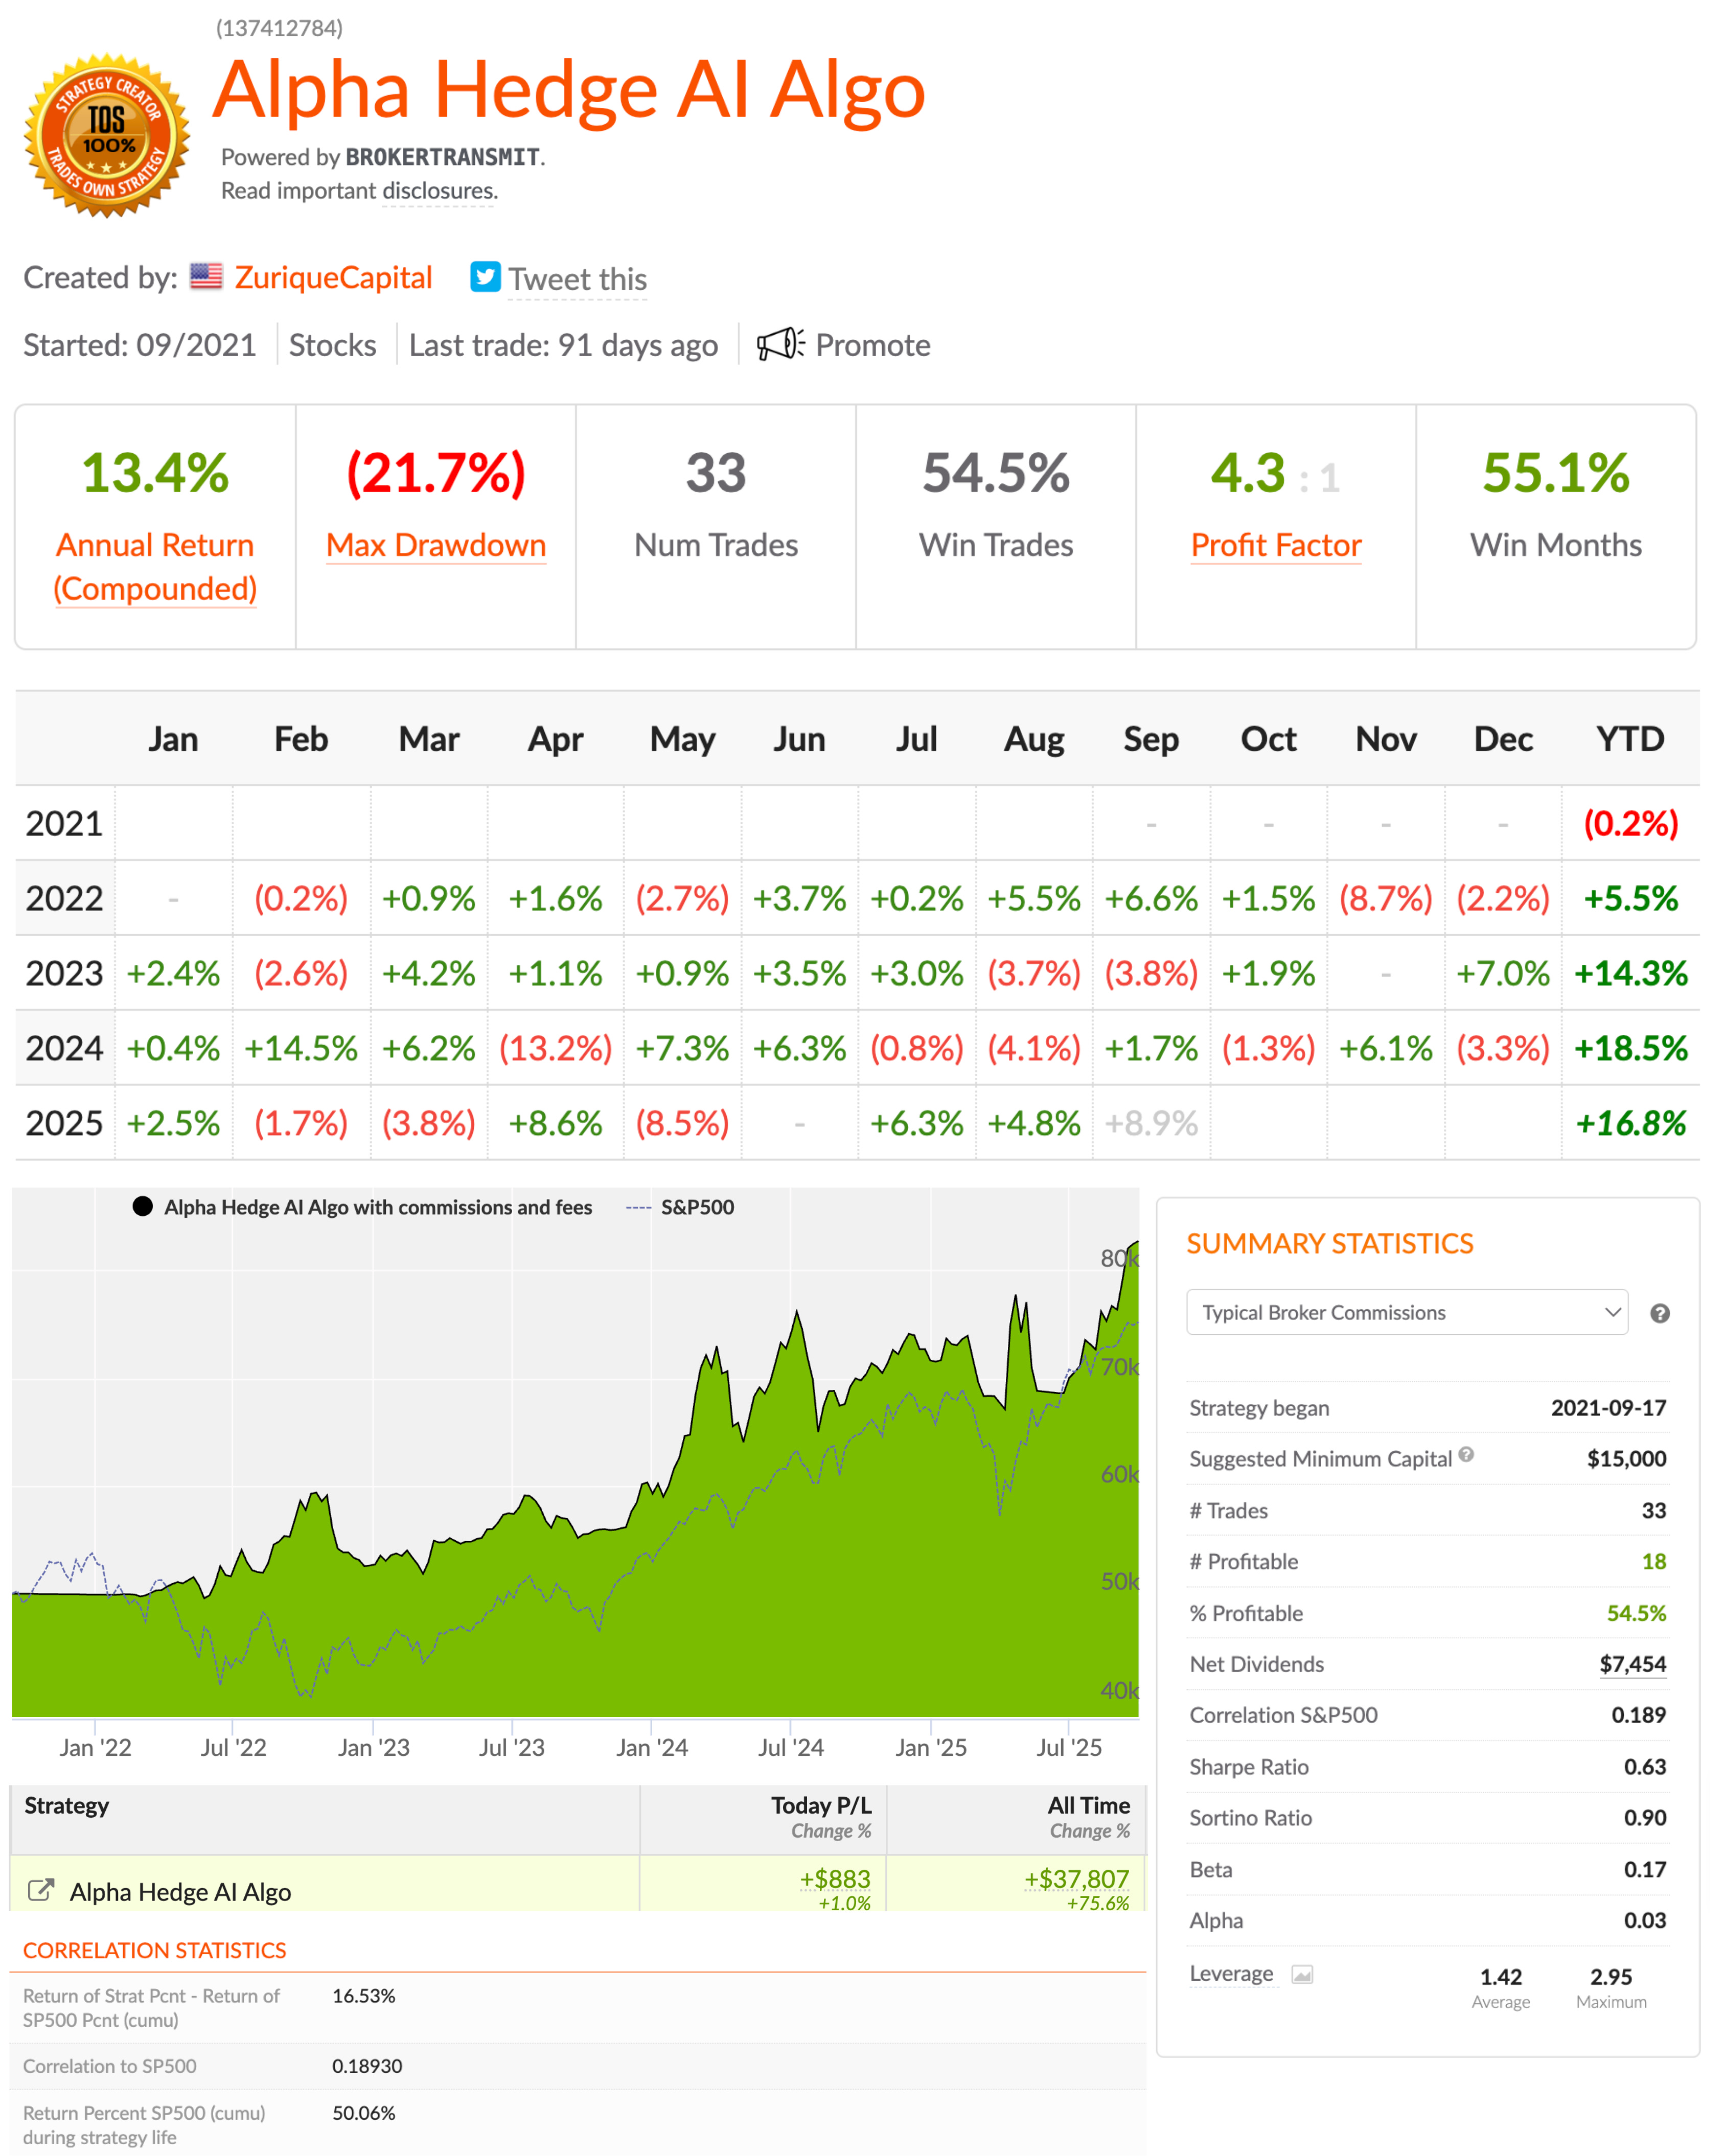Click help question mark beside commissions dropdown
This screenshot has width=1725, height=2156.
(1659, 1313)
